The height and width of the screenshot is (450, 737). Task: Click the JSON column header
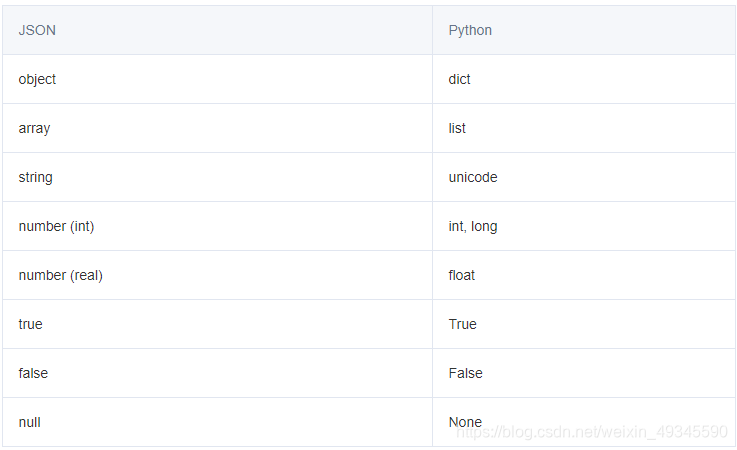click(x=37, y=30)
